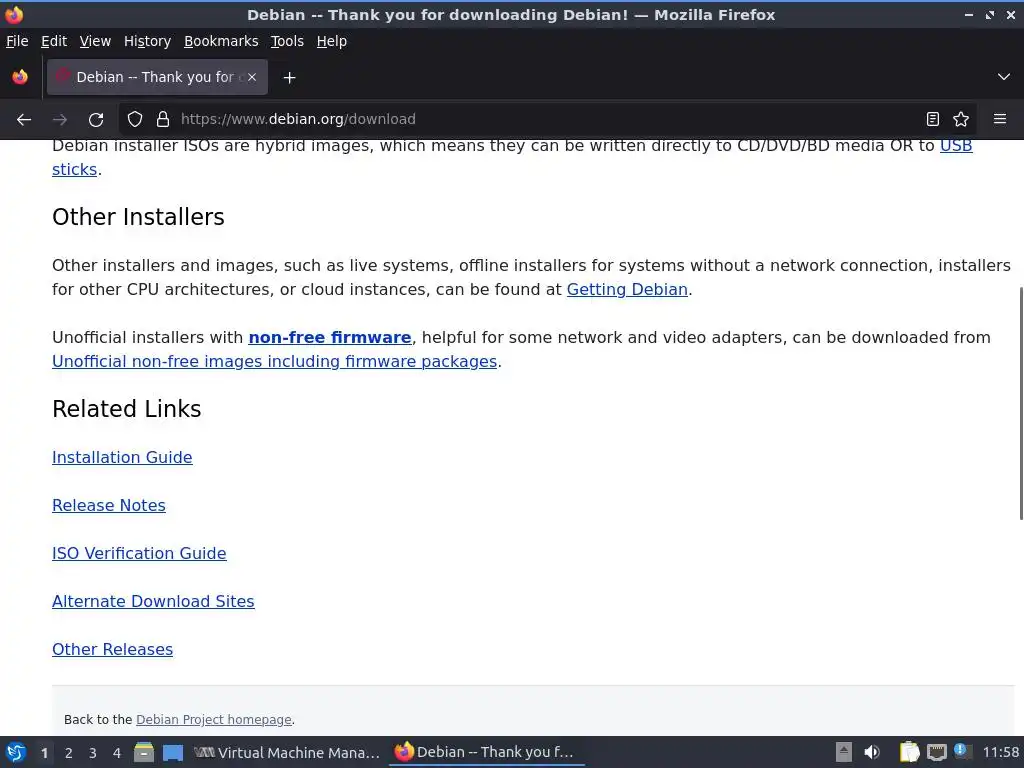Open the Release Notes link

click(x=108, y=505)
